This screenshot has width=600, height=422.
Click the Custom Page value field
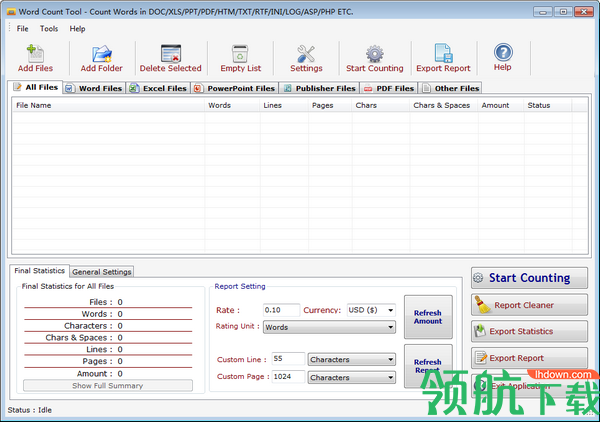tap(288, 376)
